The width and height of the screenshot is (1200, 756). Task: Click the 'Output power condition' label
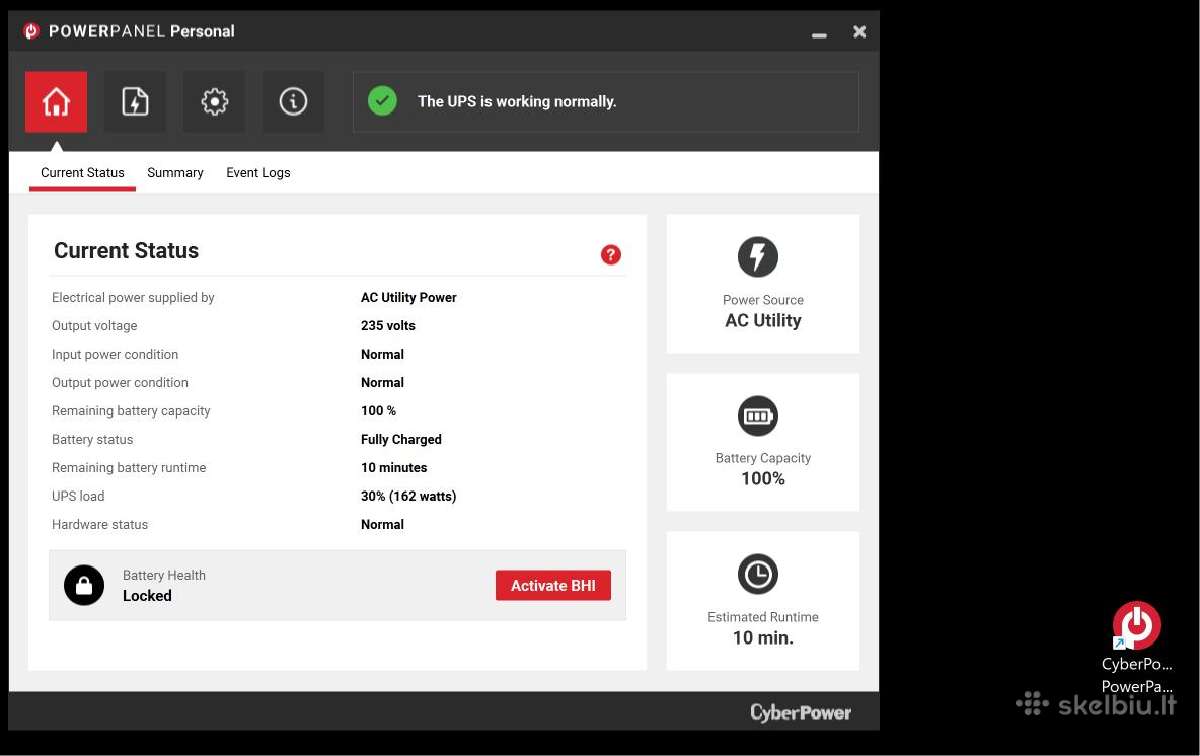[120, 383]
